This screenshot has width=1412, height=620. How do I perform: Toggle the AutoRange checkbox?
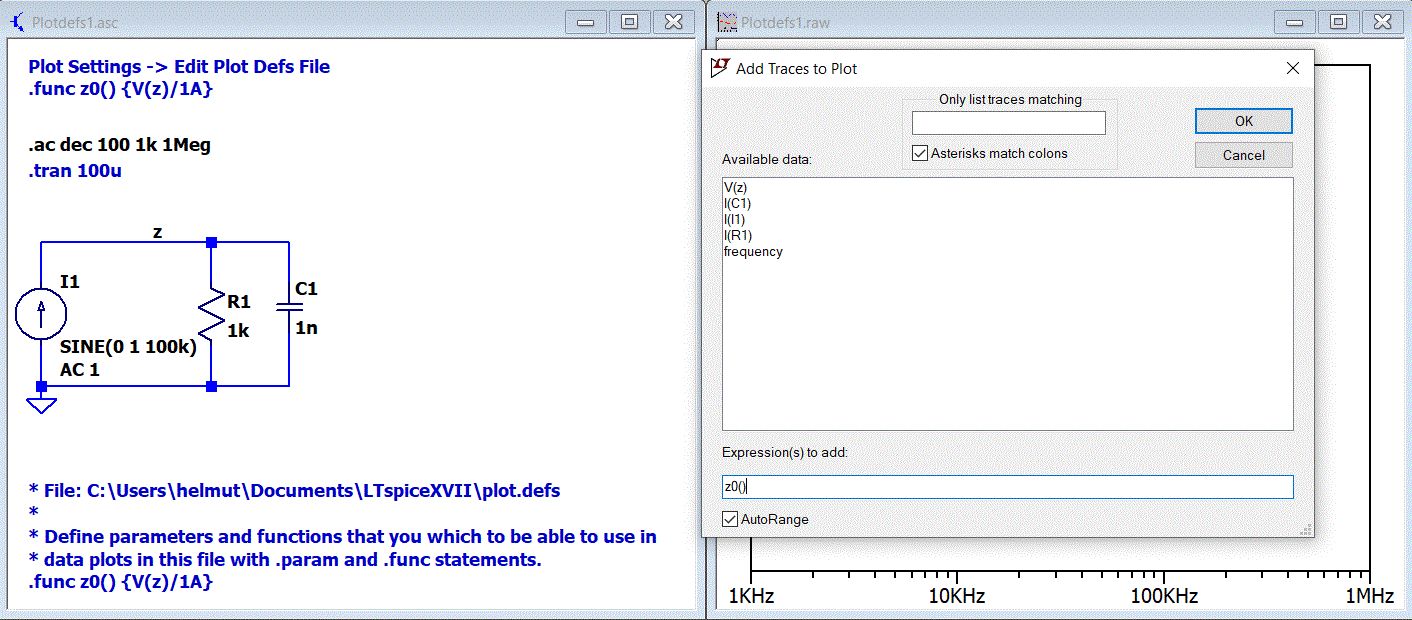[731, 519]
